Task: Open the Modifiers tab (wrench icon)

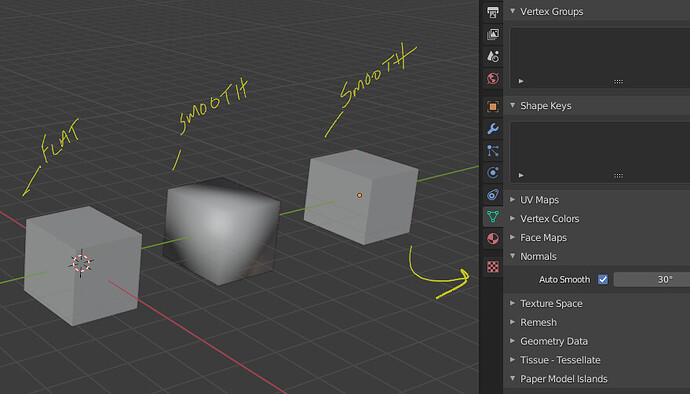Action: (493, 129)
